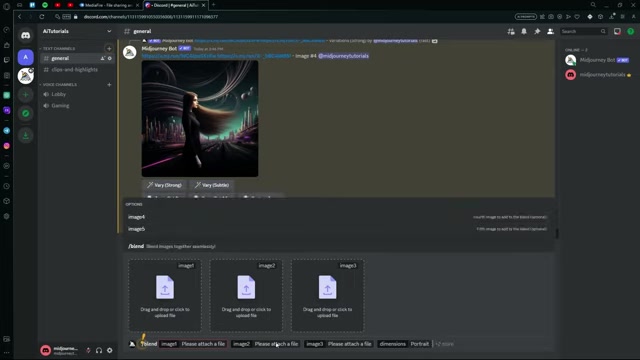Click the Discord Search field
This screenshot has height=360, width=640.
click(583, 31)
